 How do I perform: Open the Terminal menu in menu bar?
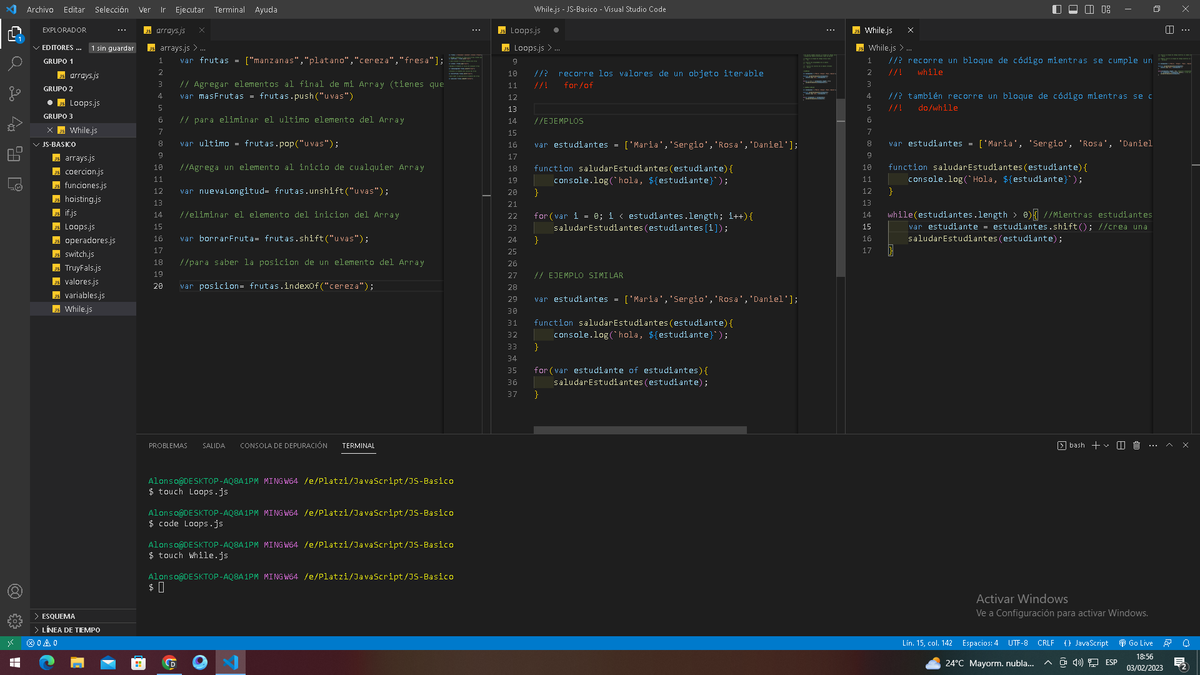tap(229, 9)
